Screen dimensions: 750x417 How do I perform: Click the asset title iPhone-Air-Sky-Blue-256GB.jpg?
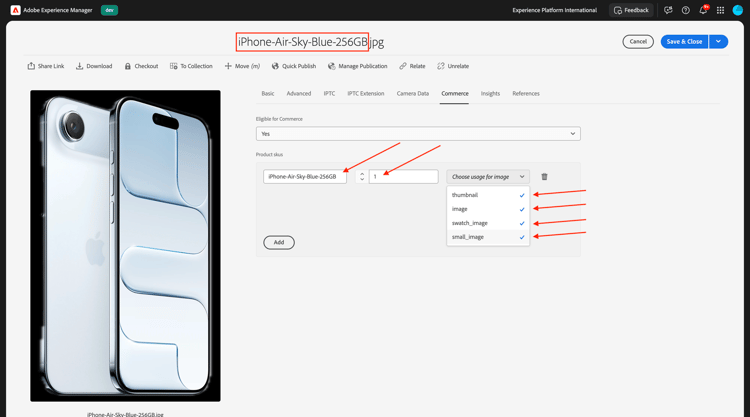pyautogui.click(x=311, y=42)
